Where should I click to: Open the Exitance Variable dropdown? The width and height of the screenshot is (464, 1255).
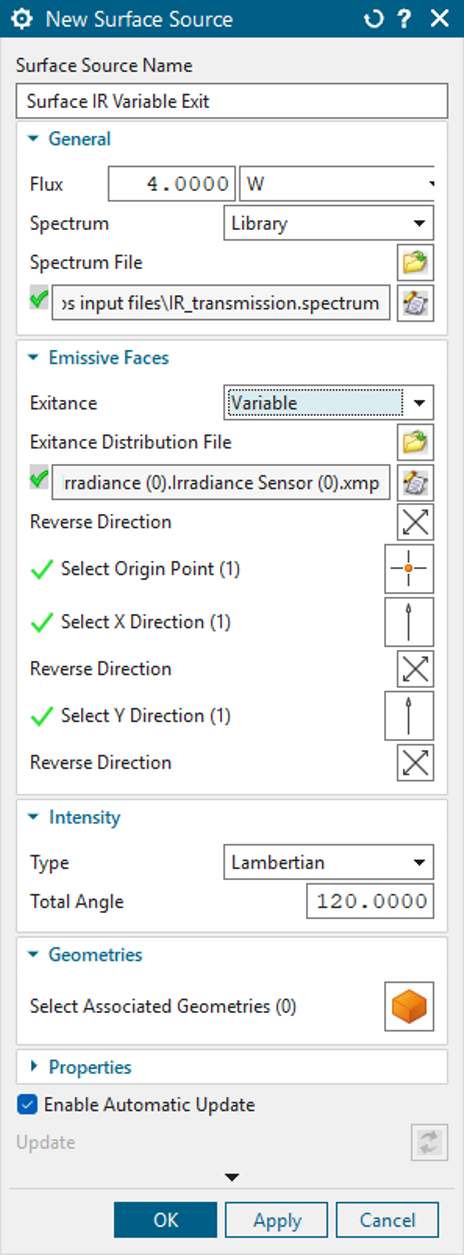[328, 403]
